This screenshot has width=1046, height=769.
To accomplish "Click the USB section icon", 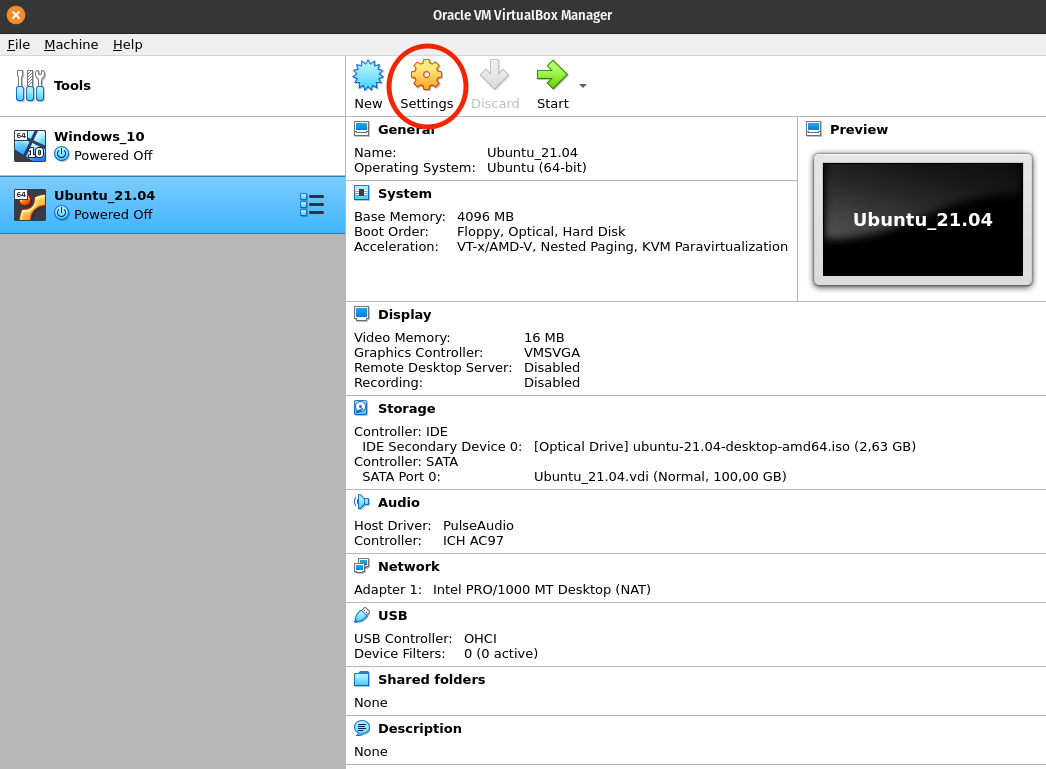I will point(361,615).
